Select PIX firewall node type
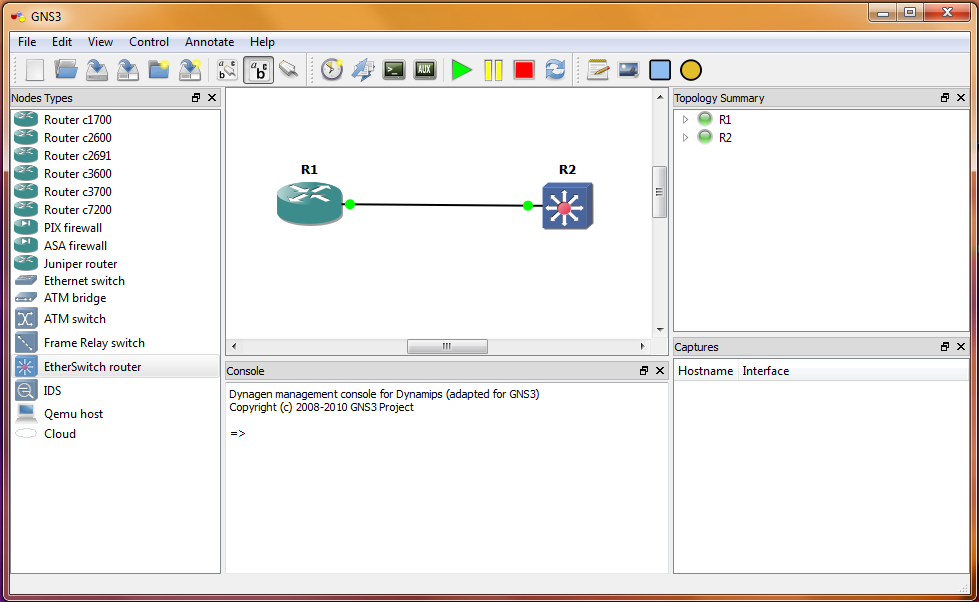Viewport: 979px width, 602px height. (116, 228)
